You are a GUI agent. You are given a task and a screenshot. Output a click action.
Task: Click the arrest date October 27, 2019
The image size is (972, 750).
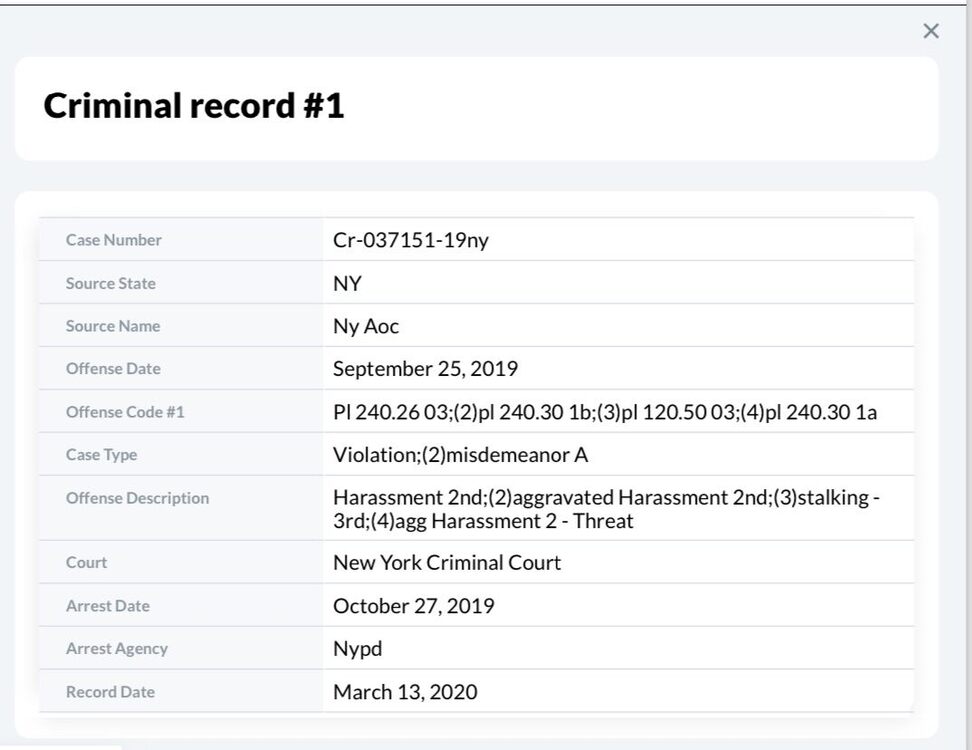tap(413, 606)
